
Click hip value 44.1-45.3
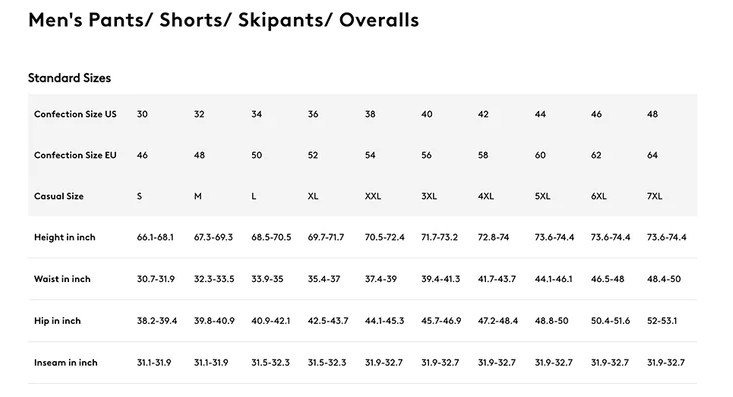384,321
